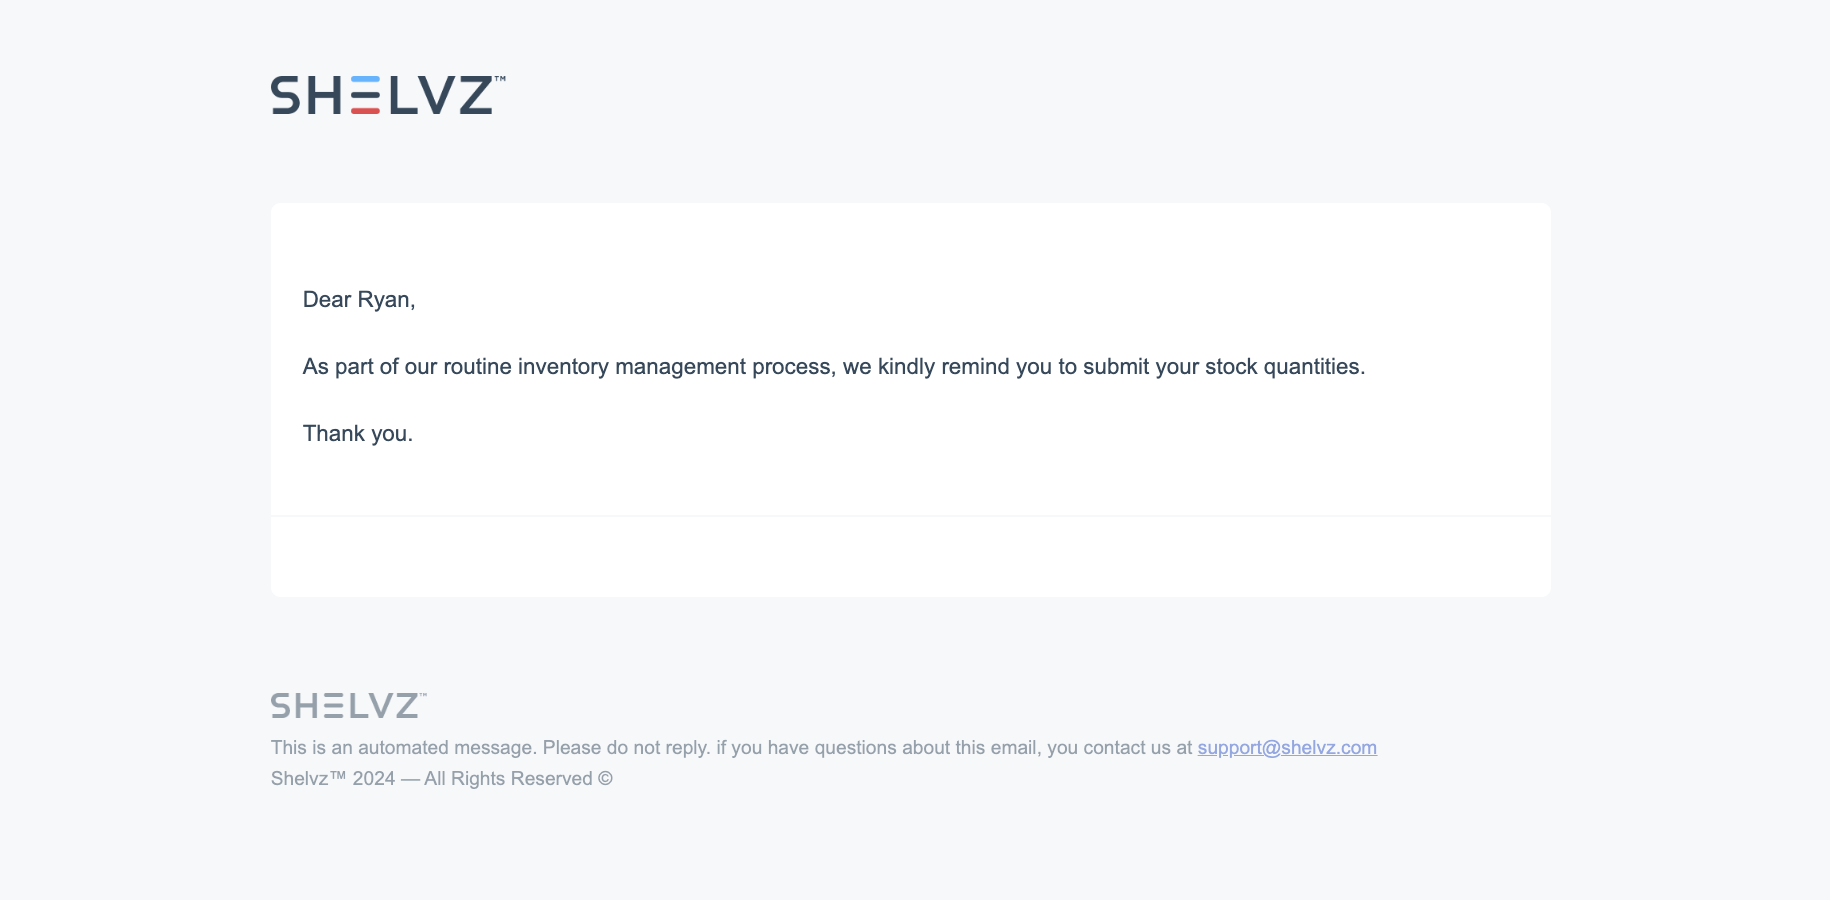Click the letter Z in the footer logo
The height and width of the screenshot is (900, 1830).
click(x=406, y=706)
